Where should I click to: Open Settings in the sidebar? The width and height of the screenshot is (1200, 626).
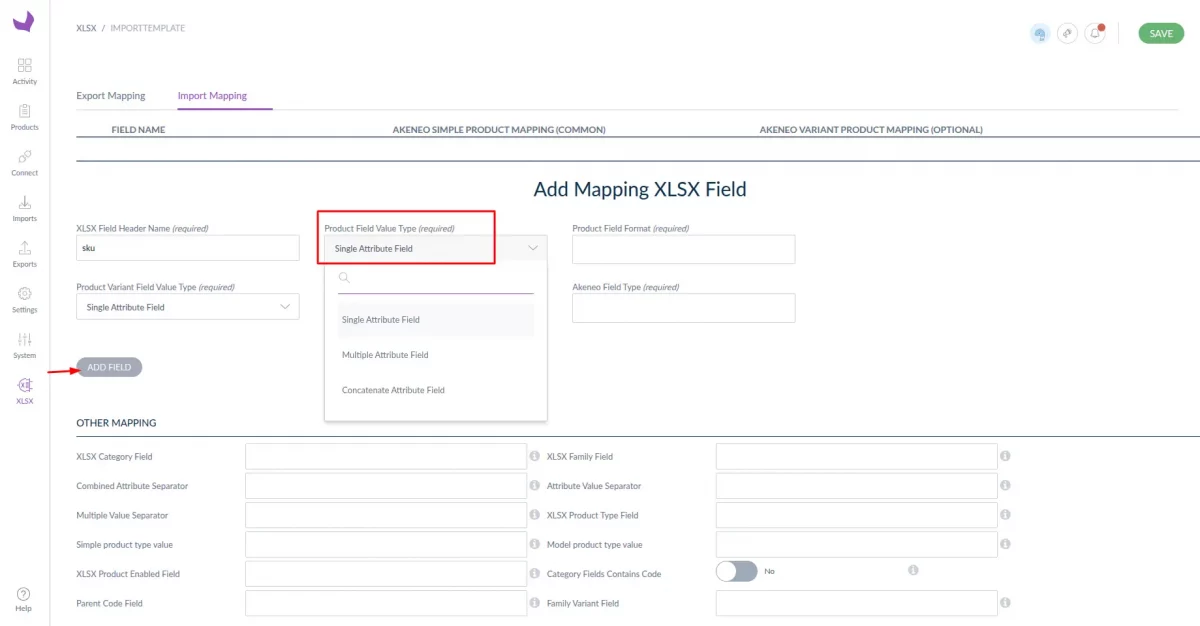click(x=24, y=299)
